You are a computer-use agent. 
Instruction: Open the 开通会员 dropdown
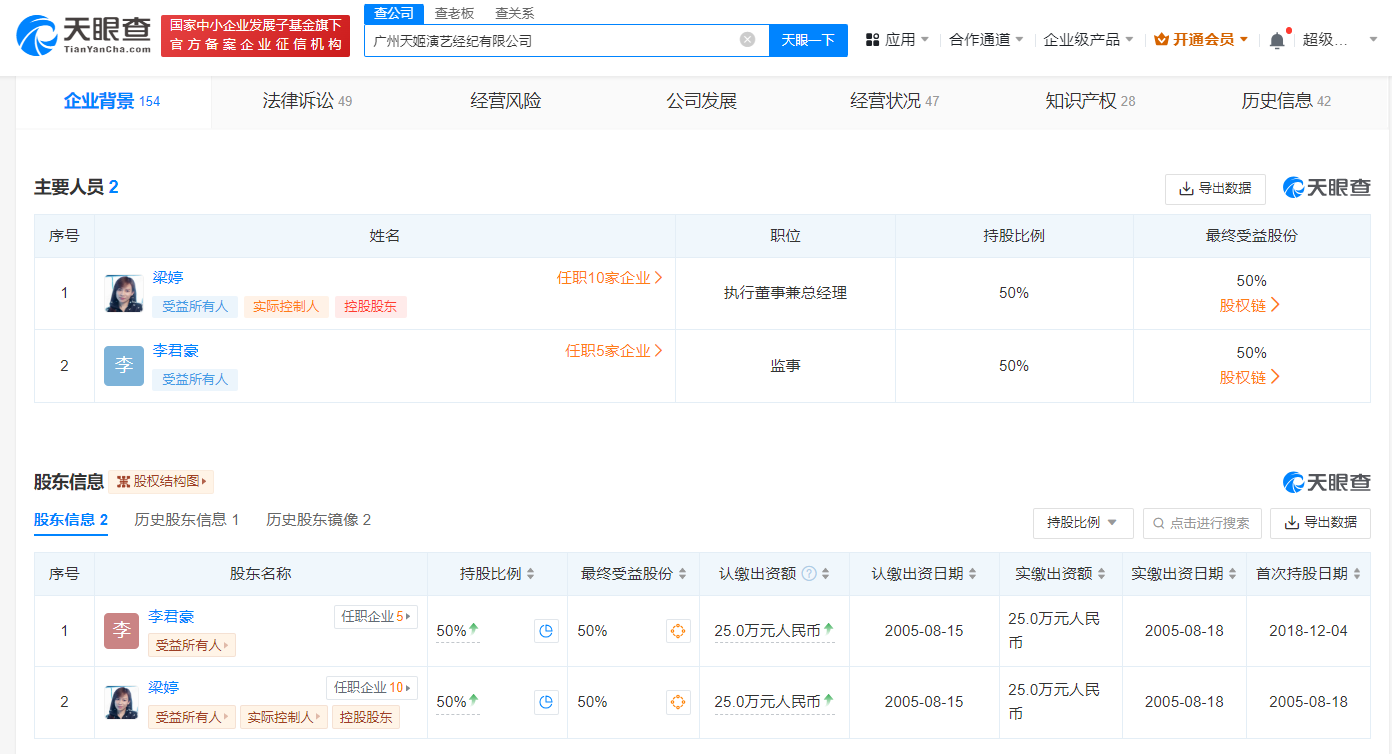(1201, 40)
